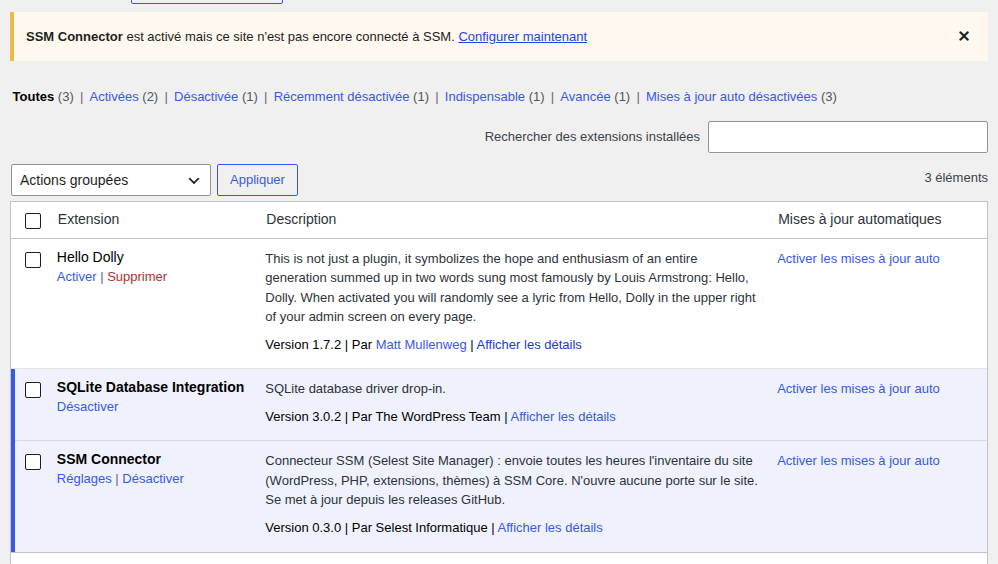Activate the Hello Dolly plugin
Screen dimensions: 998x564
pos(76,277)
